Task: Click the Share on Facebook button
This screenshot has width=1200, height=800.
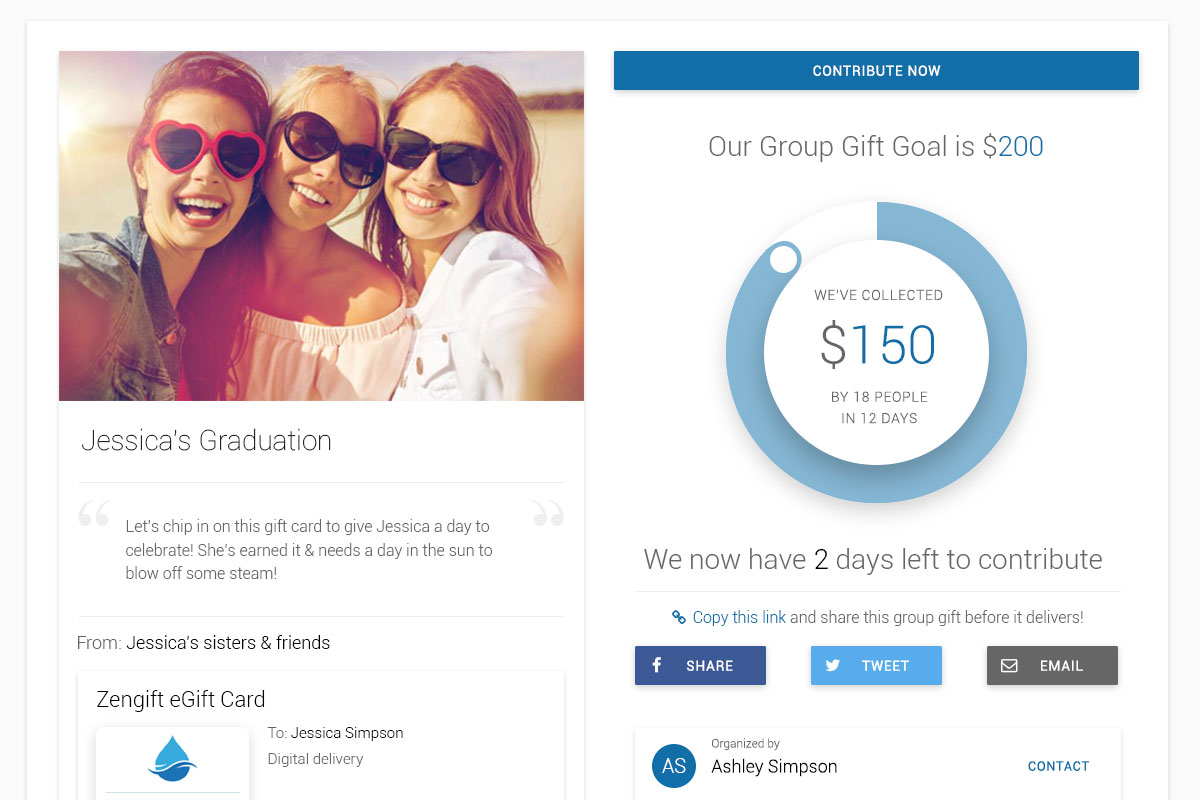Action: click(x=700, y=665)
